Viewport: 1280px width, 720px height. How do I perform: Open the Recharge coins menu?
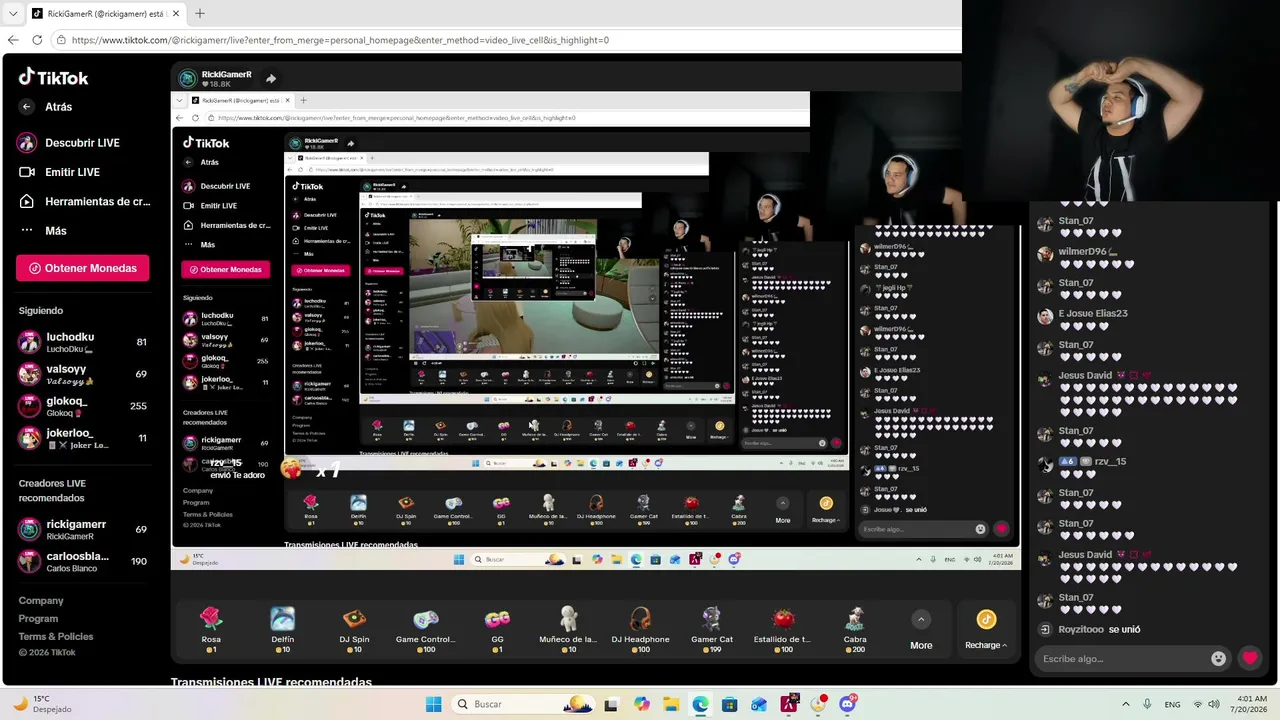(x=986, y=631)
